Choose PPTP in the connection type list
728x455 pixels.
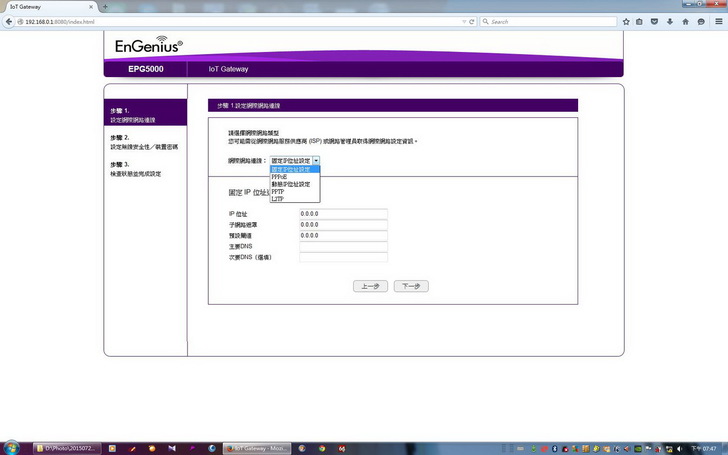point(278,192)
